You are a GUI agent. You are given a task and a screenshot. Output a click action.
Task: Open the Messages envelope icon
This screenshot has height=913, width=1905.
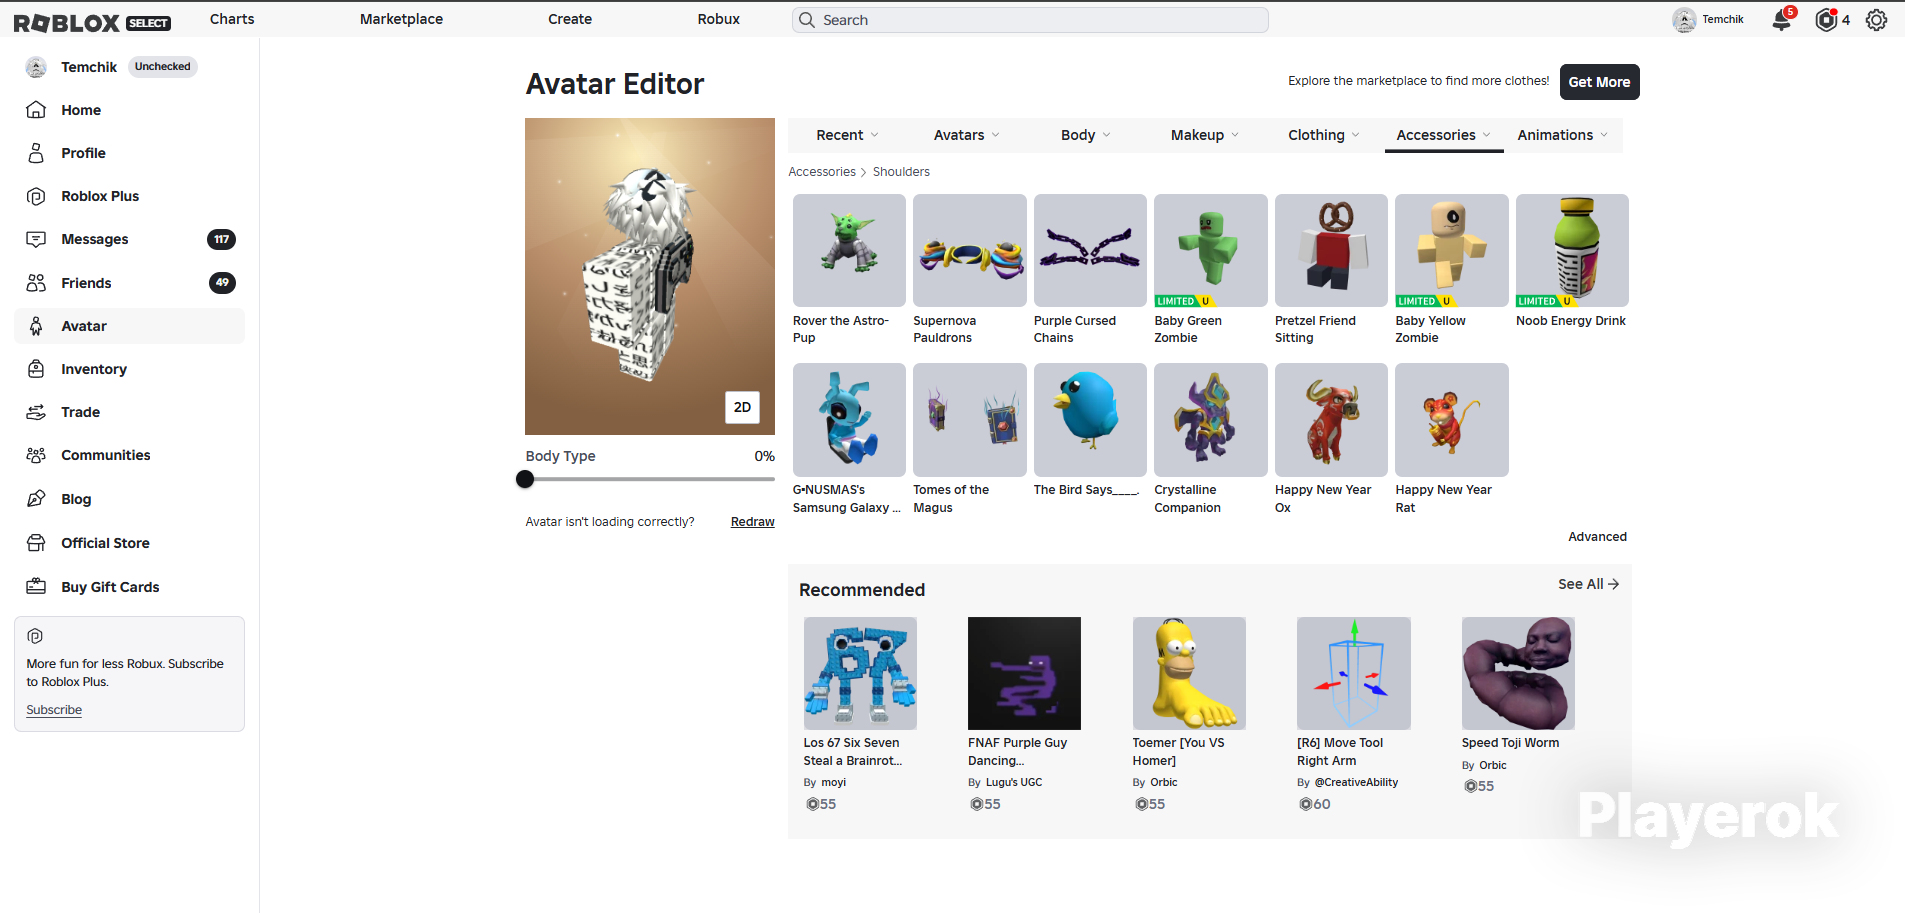pyautogui.click(x=36, y=239)
